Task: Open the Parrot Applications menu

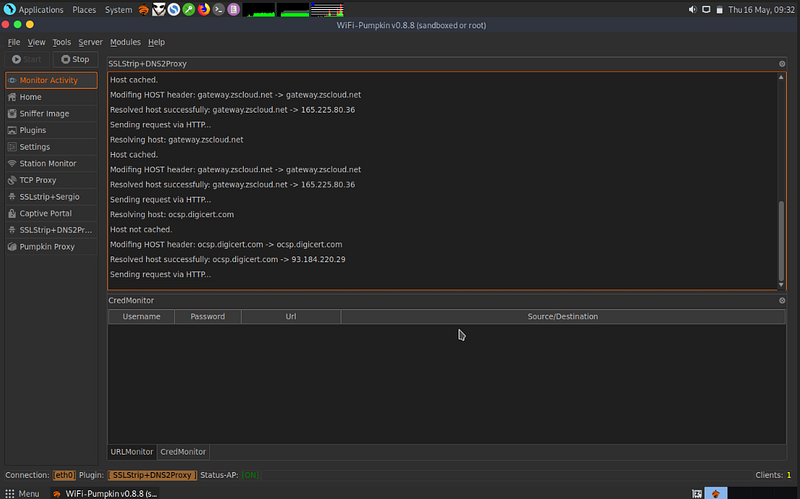Action: point(34,10)
